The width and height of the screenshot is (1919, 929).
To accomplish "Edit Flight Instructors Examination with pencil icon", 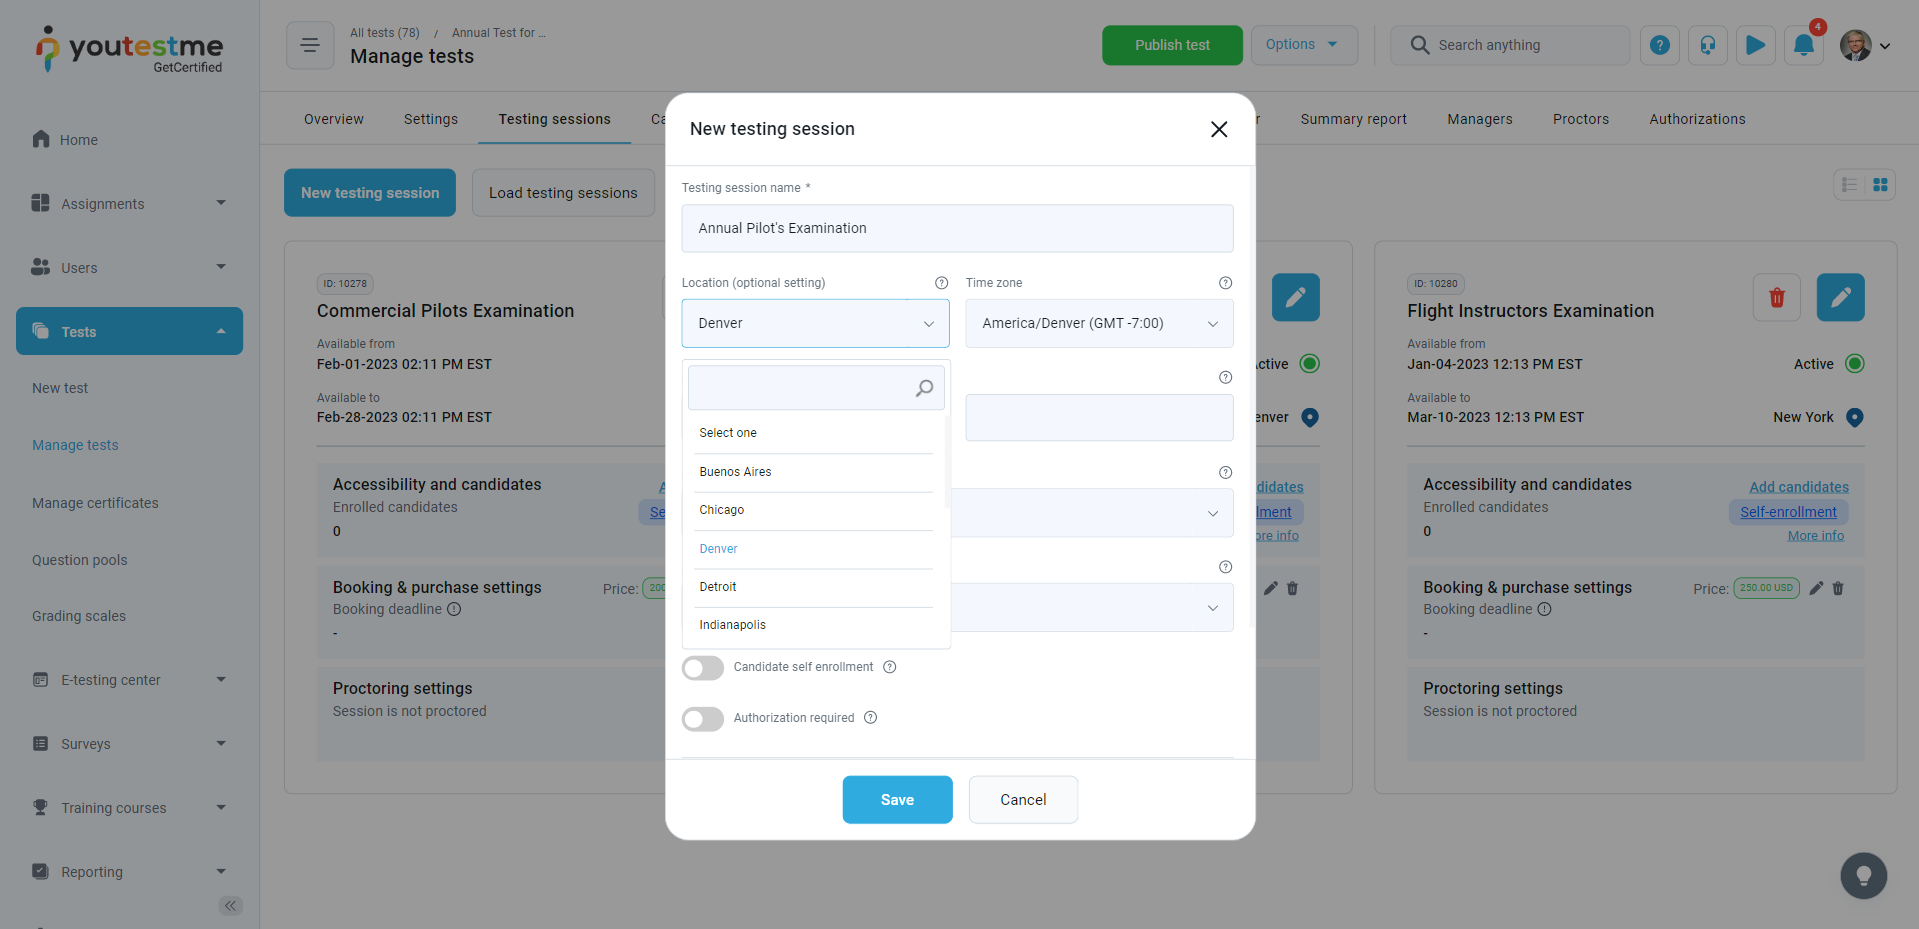I will [1840, 297].
